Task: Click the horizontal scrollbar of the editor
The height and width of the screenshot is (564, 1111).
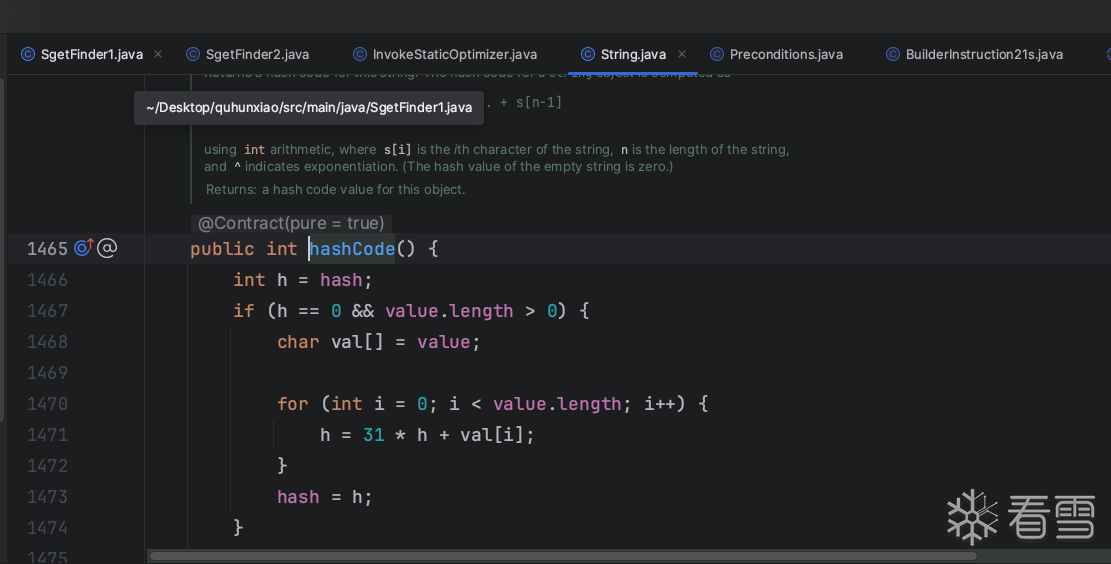Action: [563, 556]
